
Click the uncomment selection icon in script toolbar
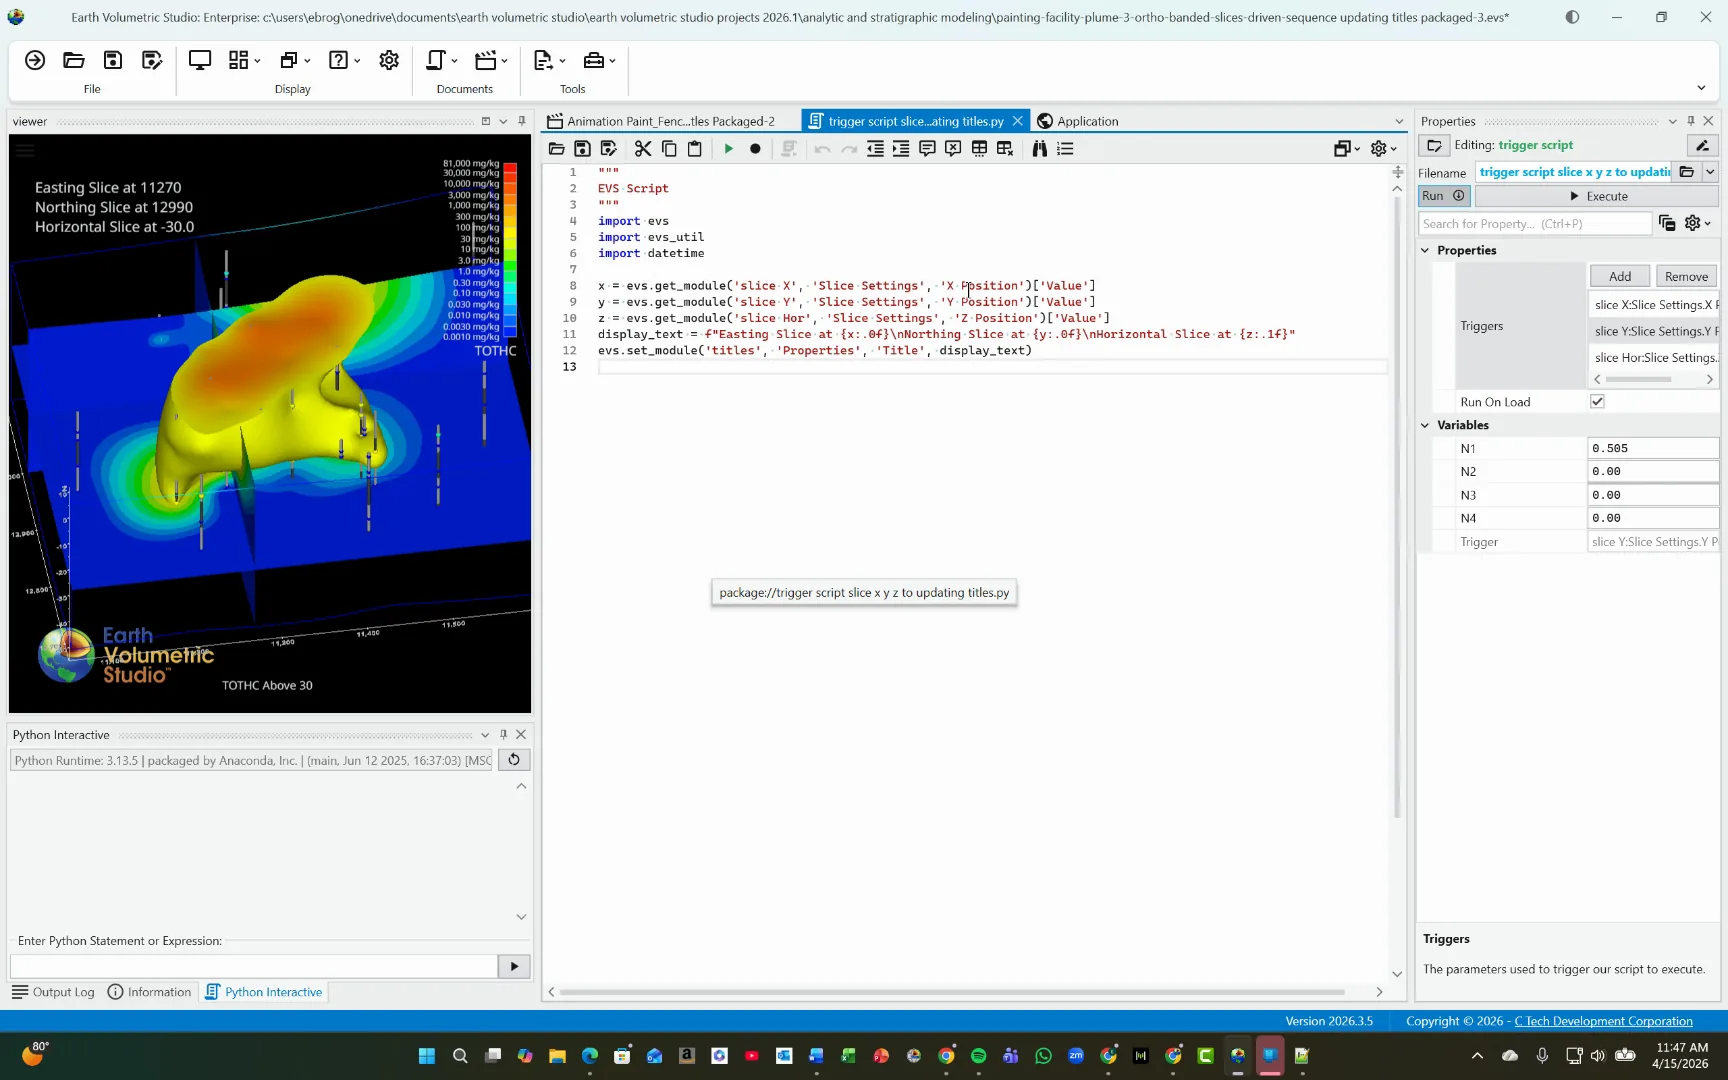coord(953,148)
